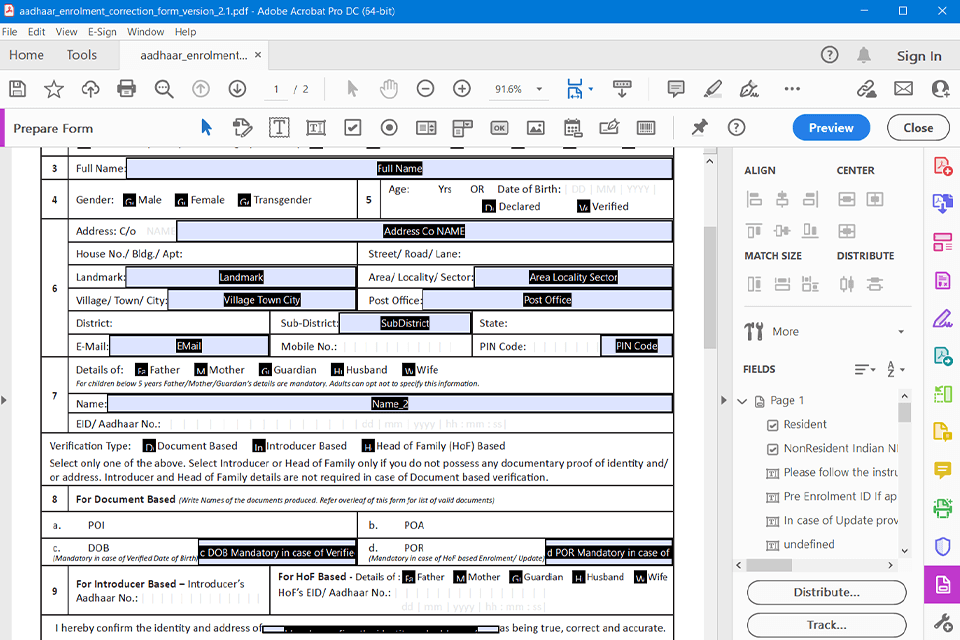Screen dimensions: 960x640
Task: Switch to the Tools tab
Action: 82,56
